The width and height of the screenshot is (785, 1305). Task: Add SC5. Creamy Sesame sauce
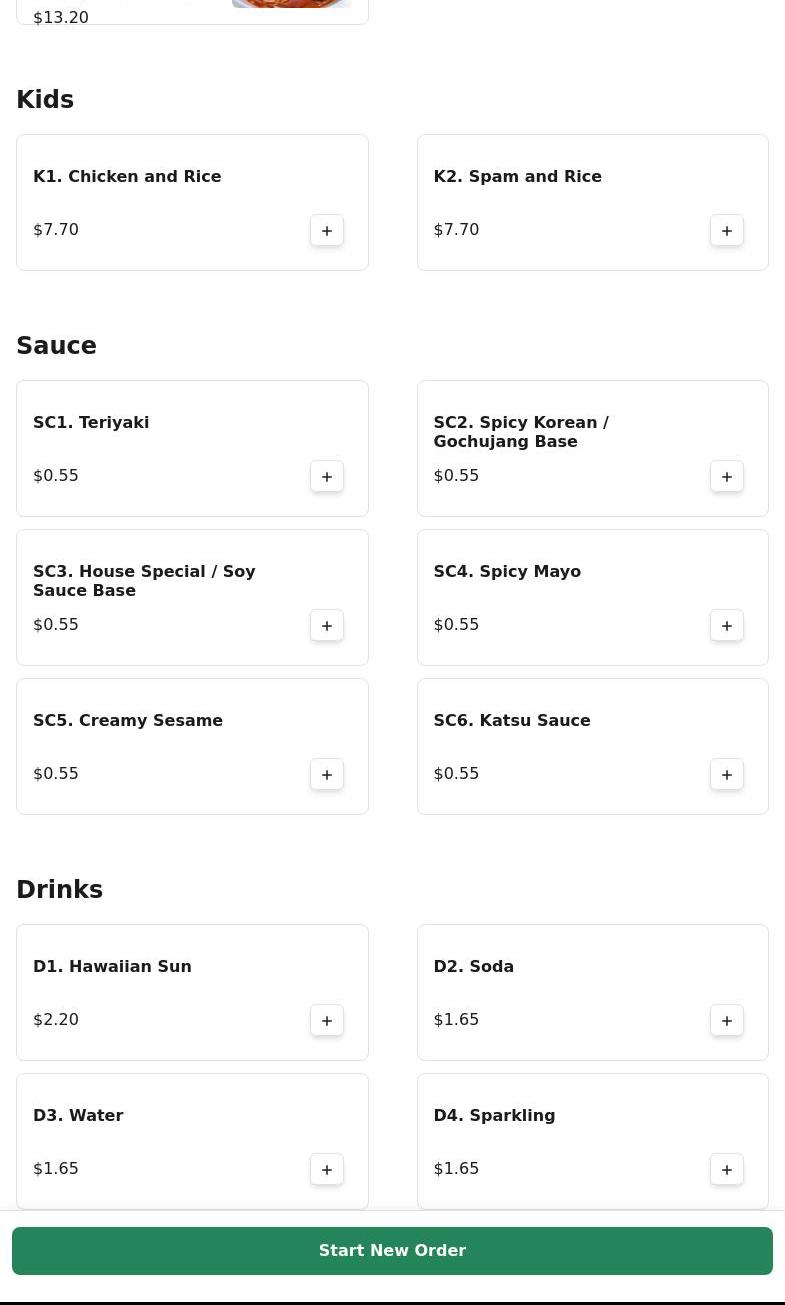coord(327,775)
